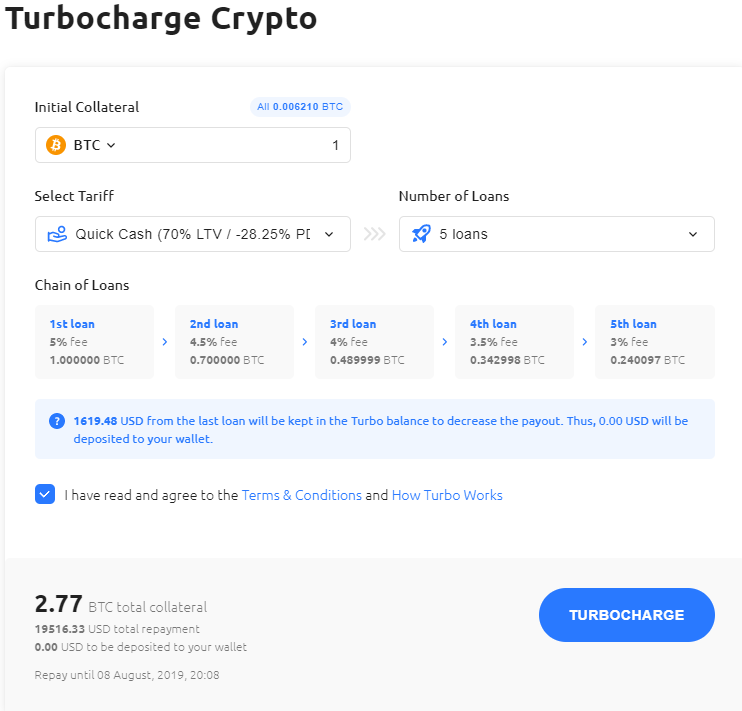Click the question mark info icon

click(x=57, y=421)
